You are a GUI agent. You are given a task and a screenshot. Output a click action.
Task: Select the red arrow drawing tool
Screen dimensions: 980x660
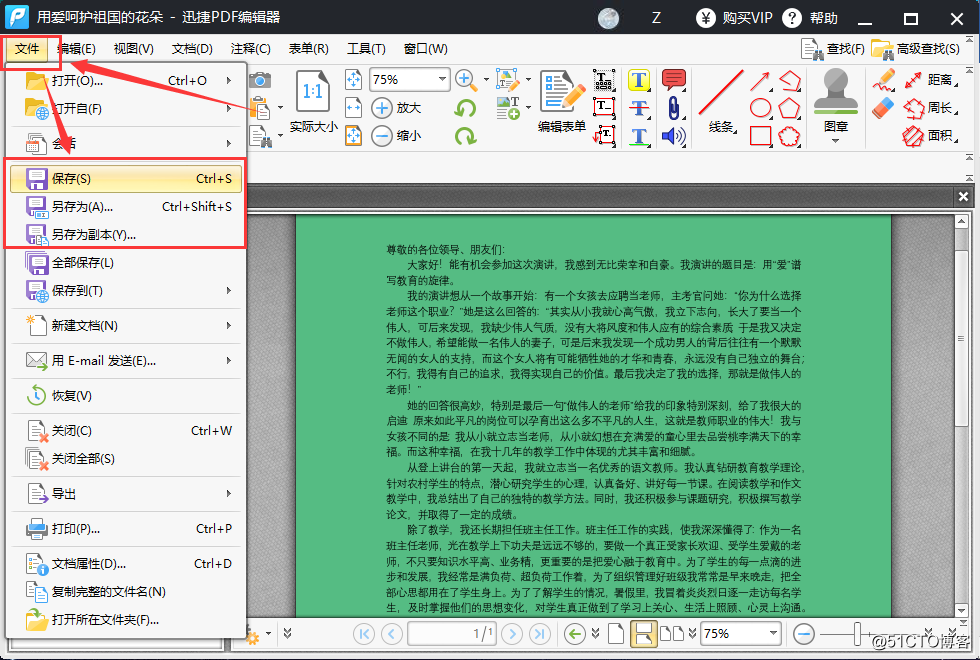(x=760, y=81)
